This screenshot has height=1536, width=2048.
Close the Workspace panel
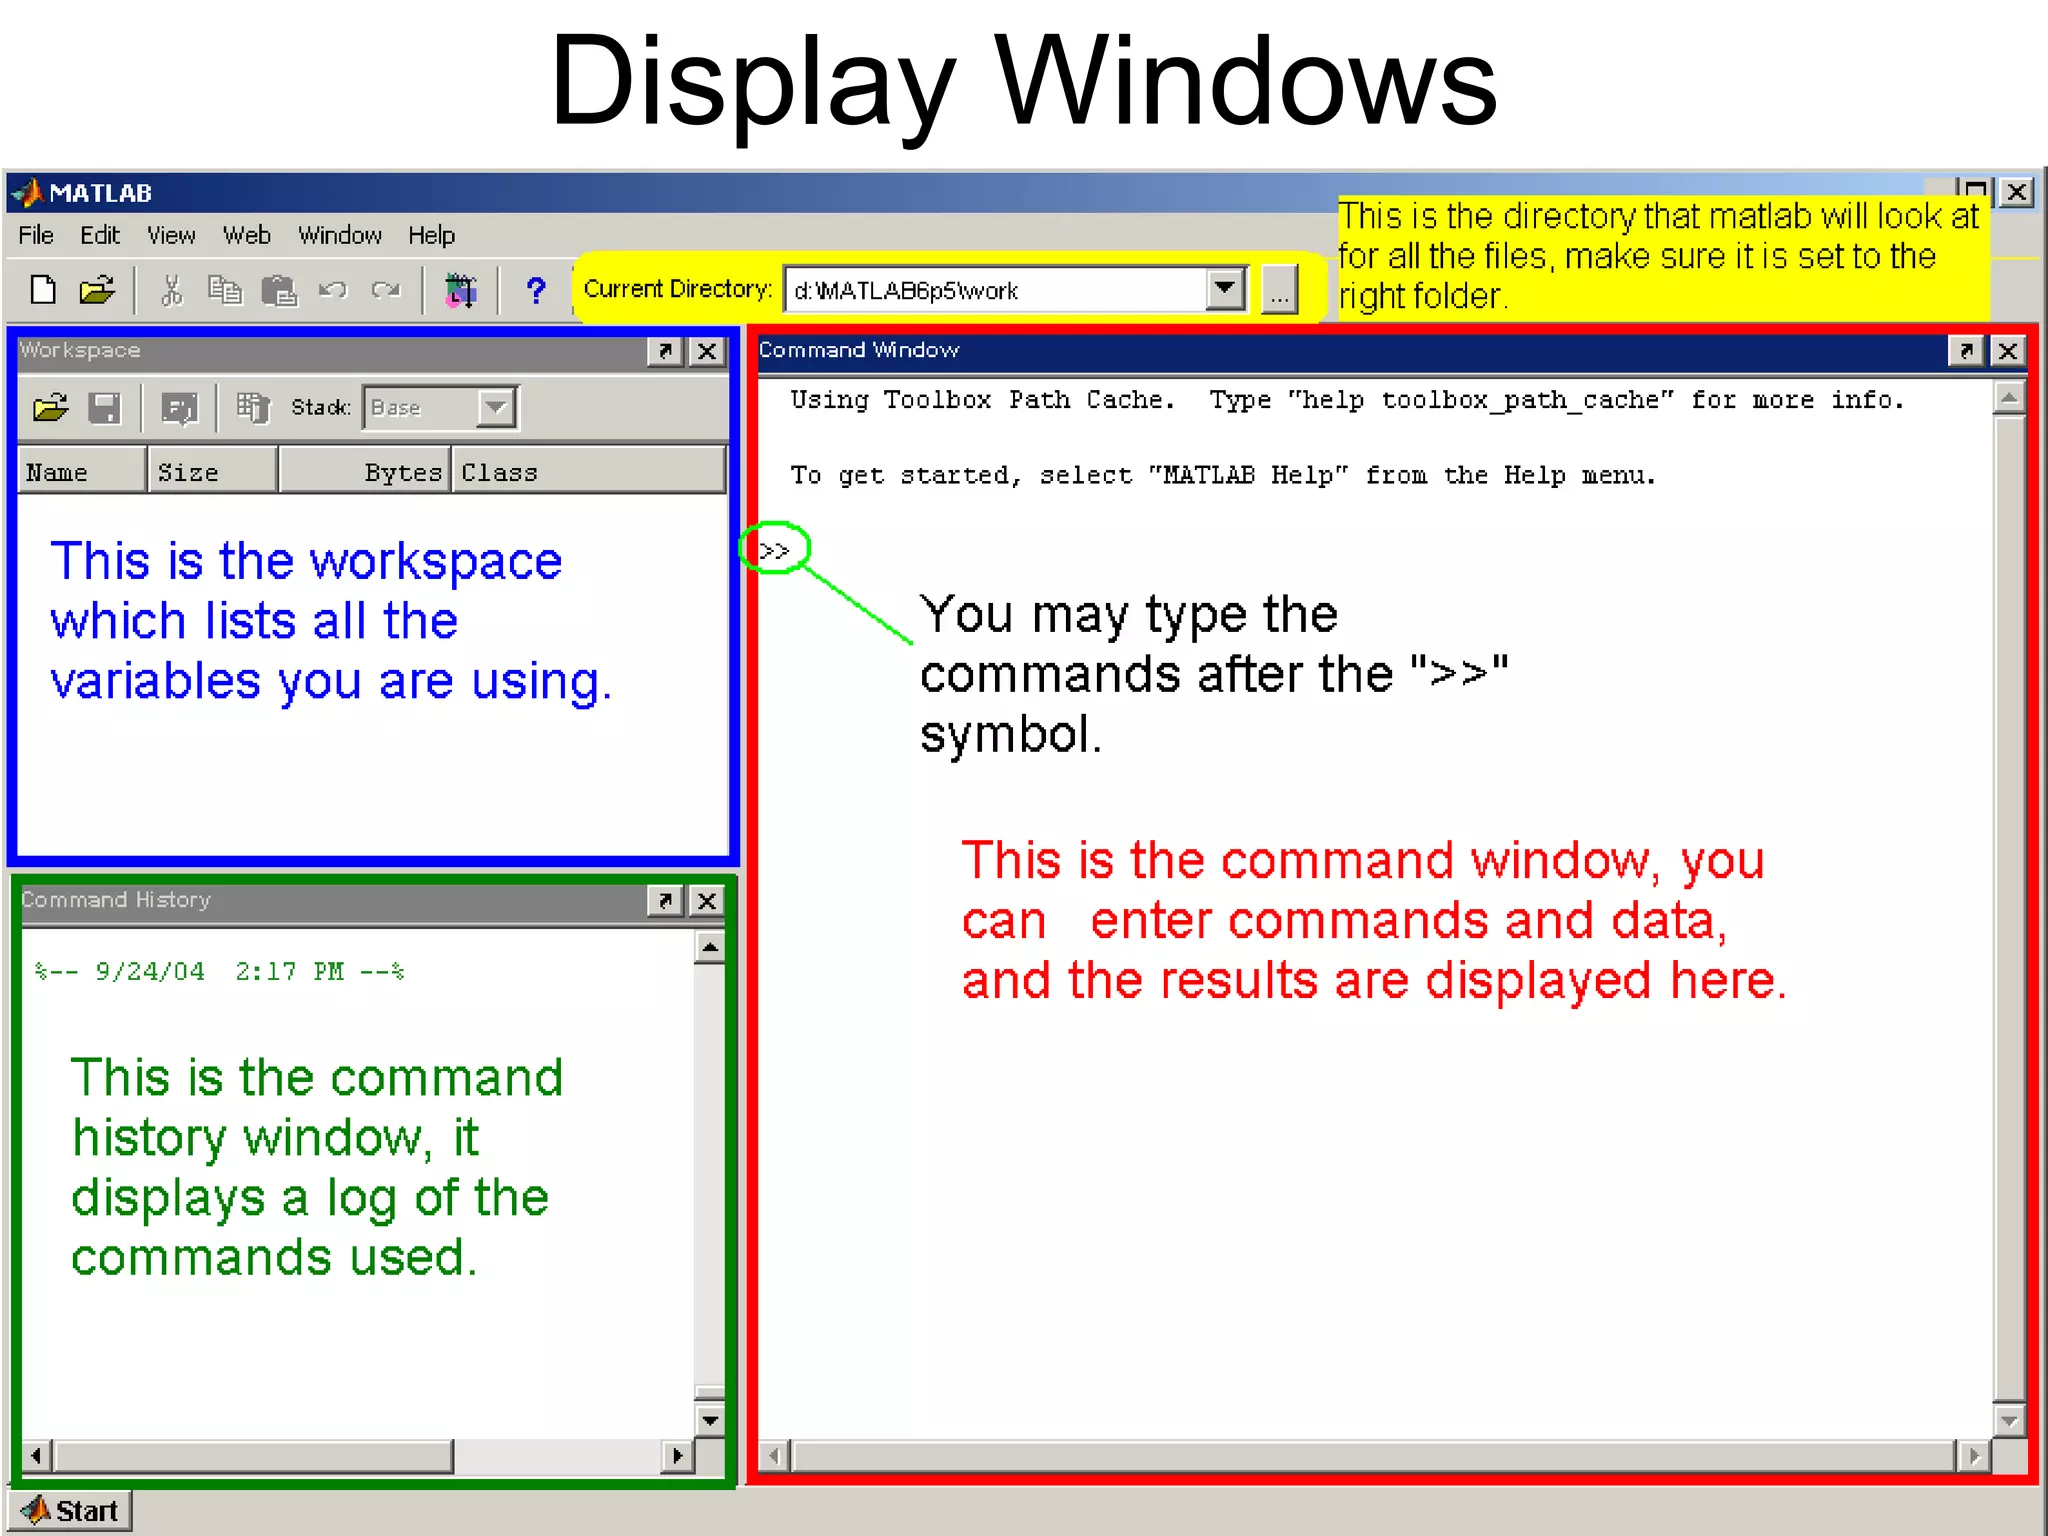pyautogui.click(x=707, y=351)
